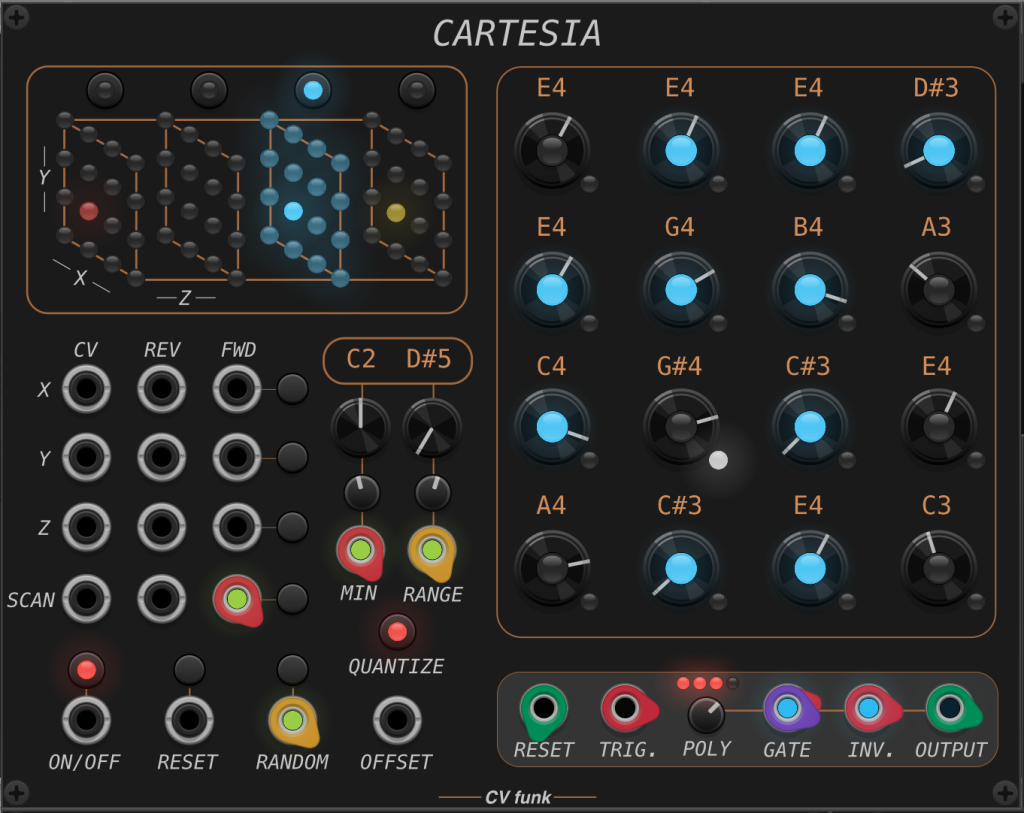
Task: Click the B4 step knob
Action: (810, 290)
